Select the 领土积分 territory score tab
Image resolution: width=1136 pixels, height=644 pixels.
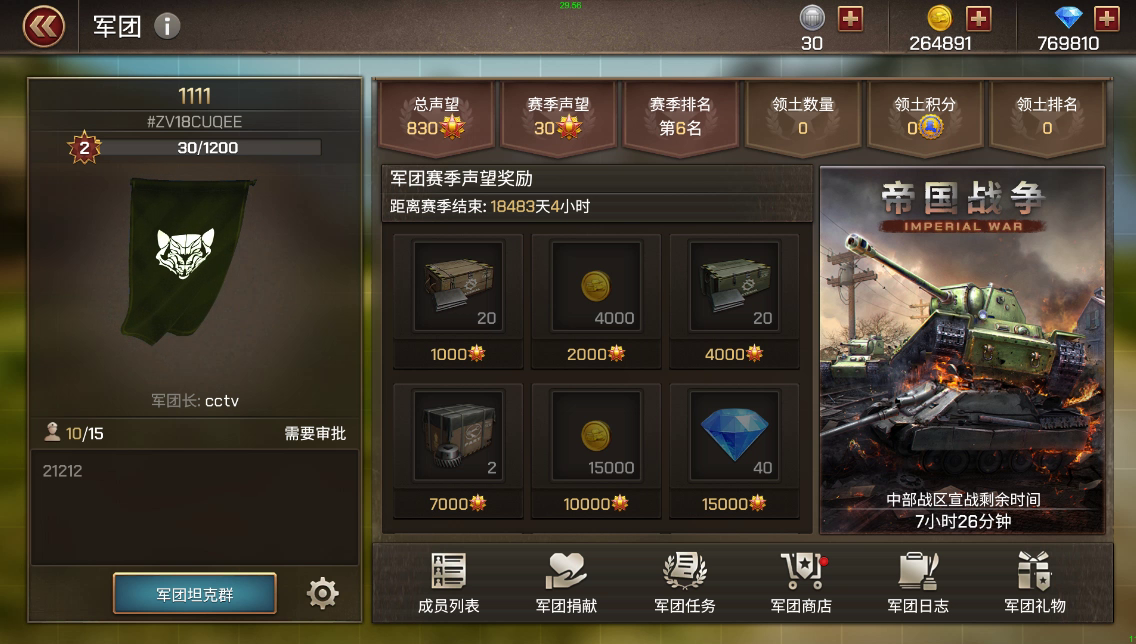pyautogui.click(x=924, y=116)
